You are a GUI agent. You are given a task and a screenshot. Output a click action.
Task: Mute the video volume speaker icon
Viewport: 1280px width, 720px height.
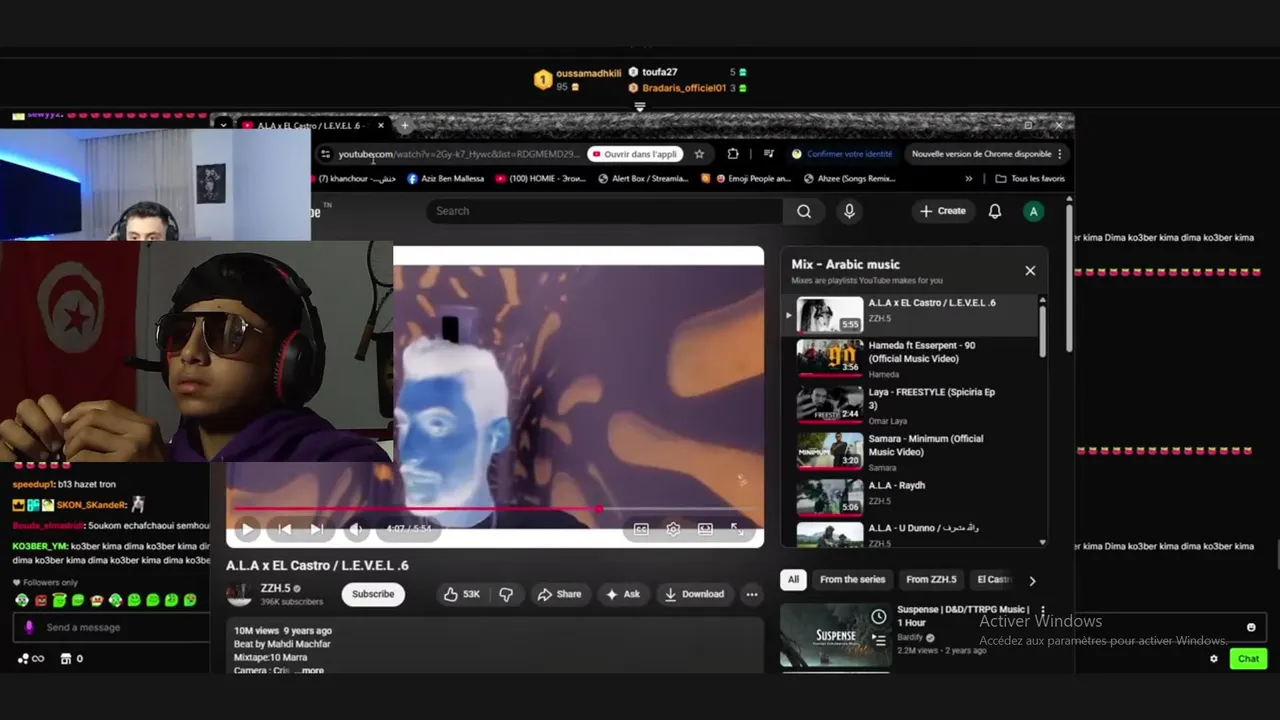(x=355, y=529)
